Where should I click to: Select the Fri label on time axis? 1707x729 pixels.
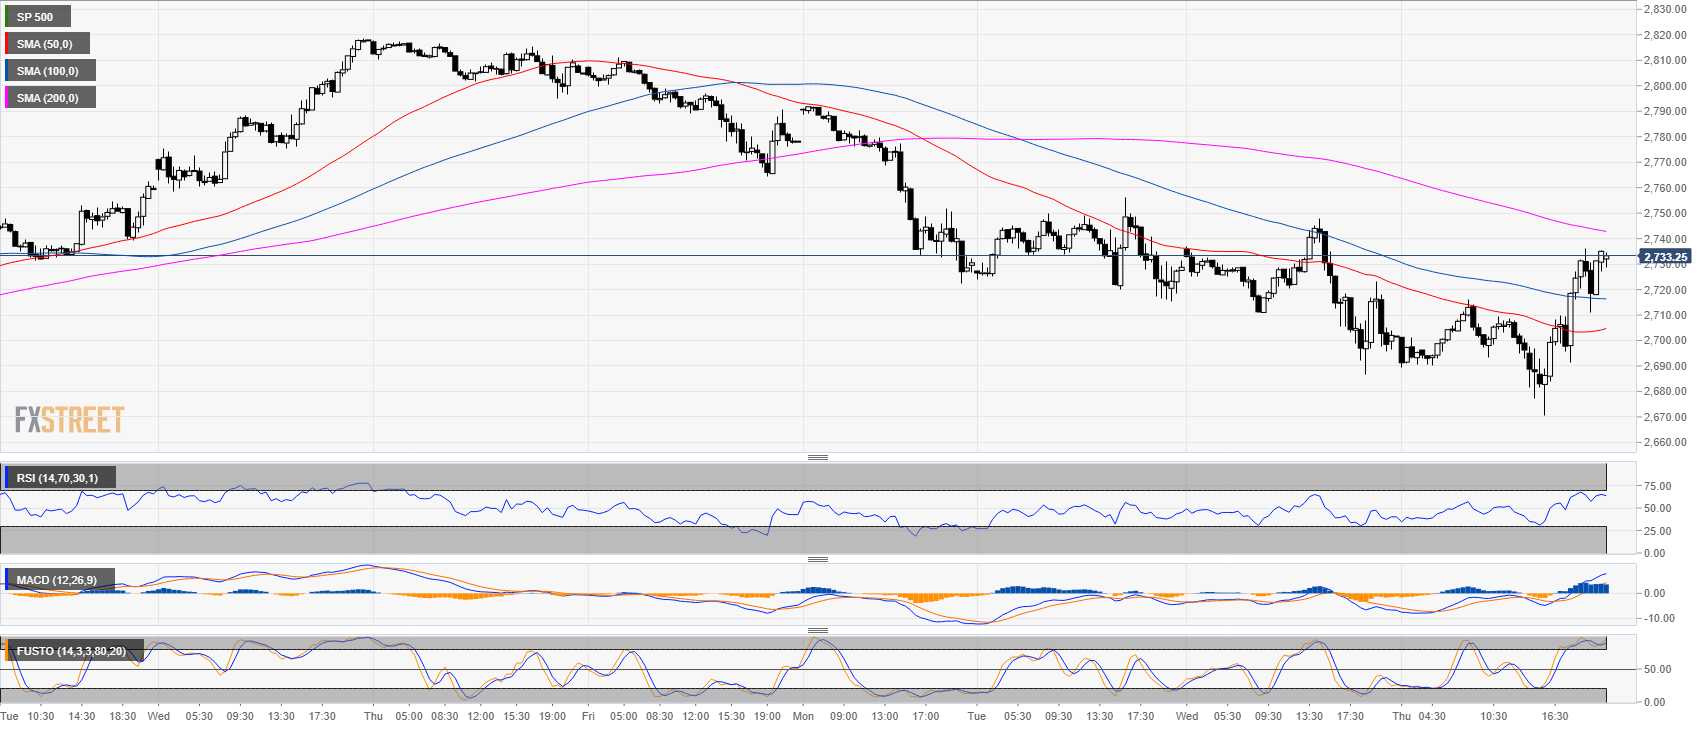pos(588,716)
